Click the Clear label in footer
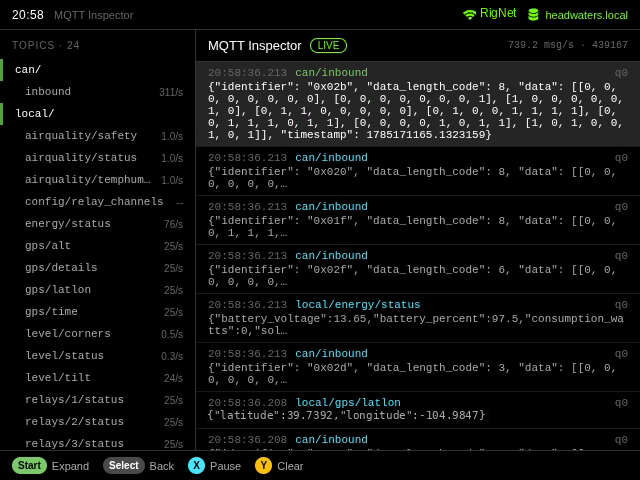 290,466
